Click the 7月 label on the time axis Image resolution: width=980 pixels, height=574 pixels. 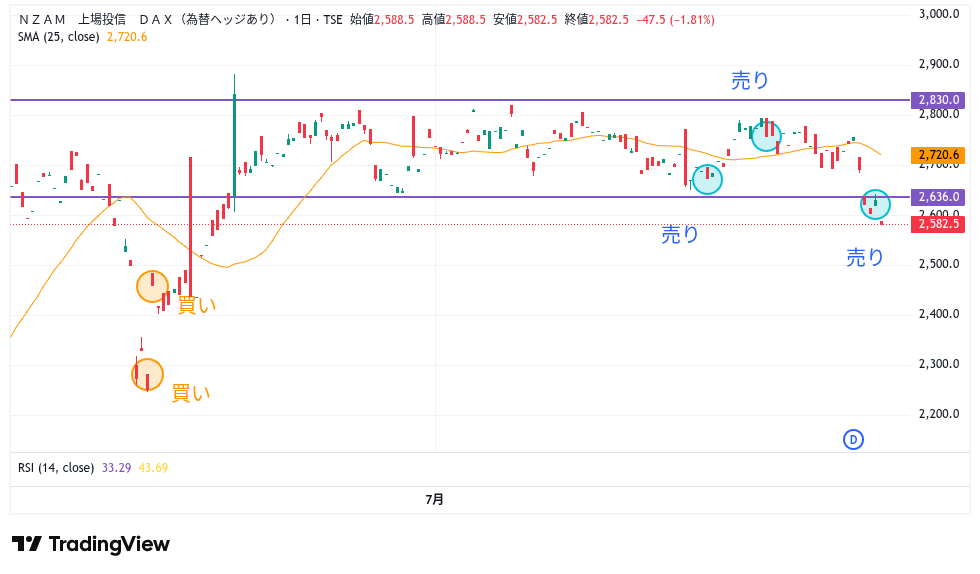435,499
